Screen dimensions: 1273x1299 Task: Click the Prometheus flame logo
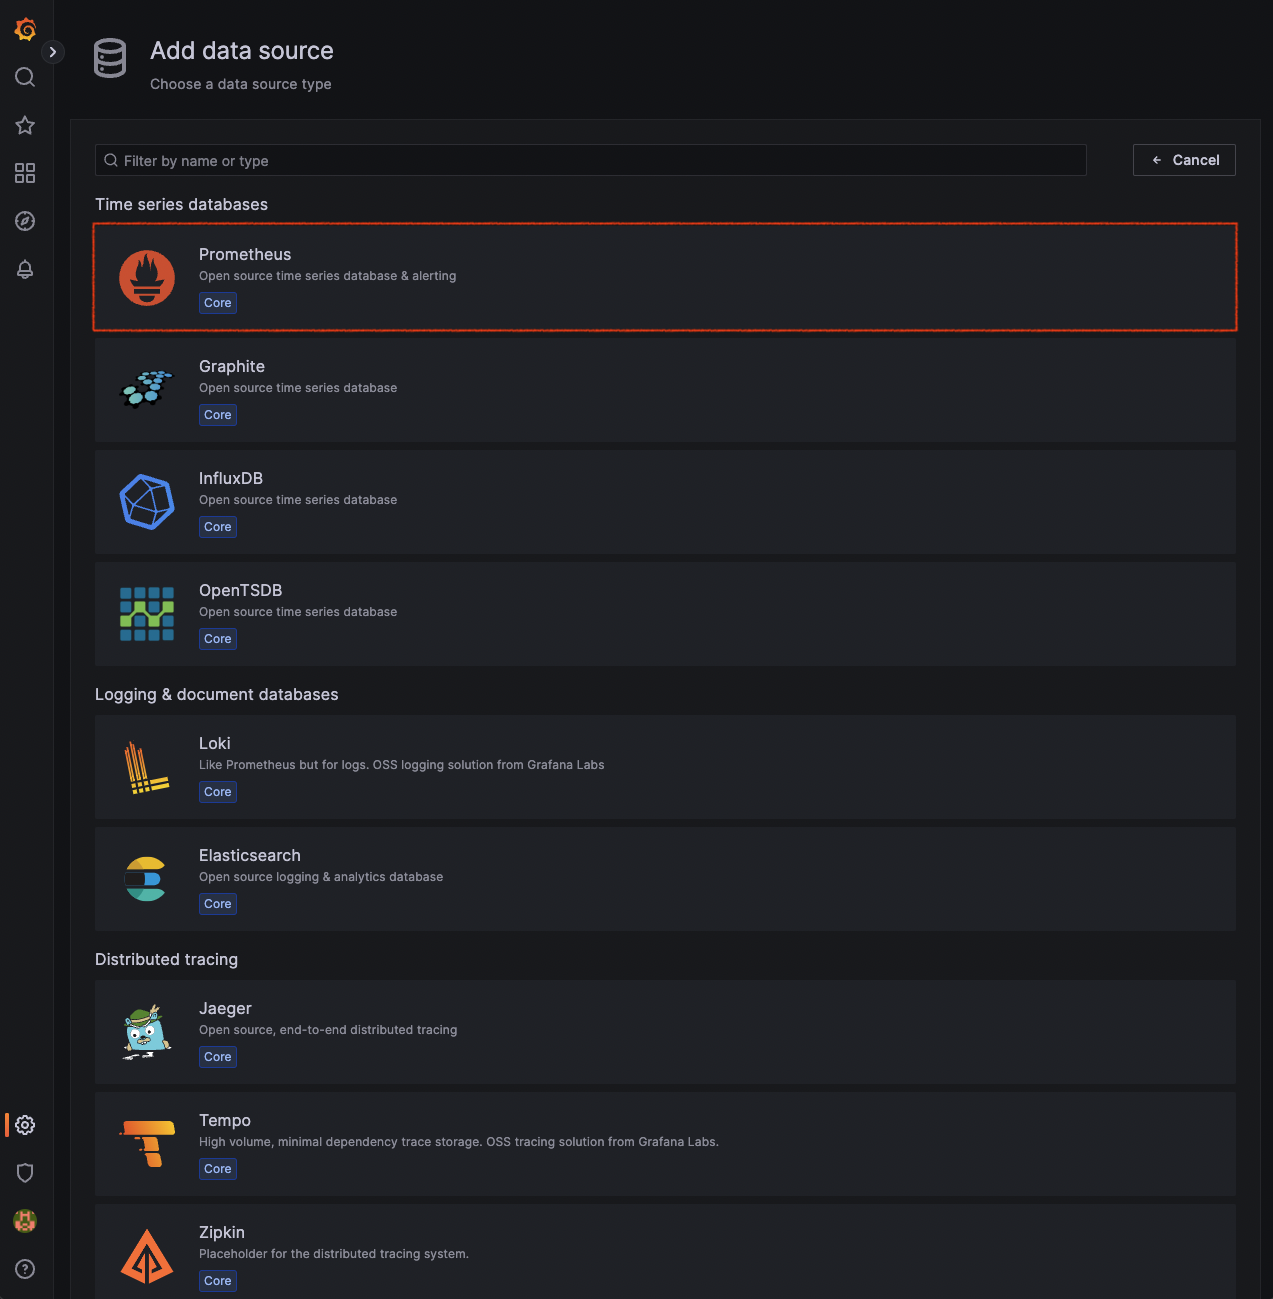coord(147,277)
